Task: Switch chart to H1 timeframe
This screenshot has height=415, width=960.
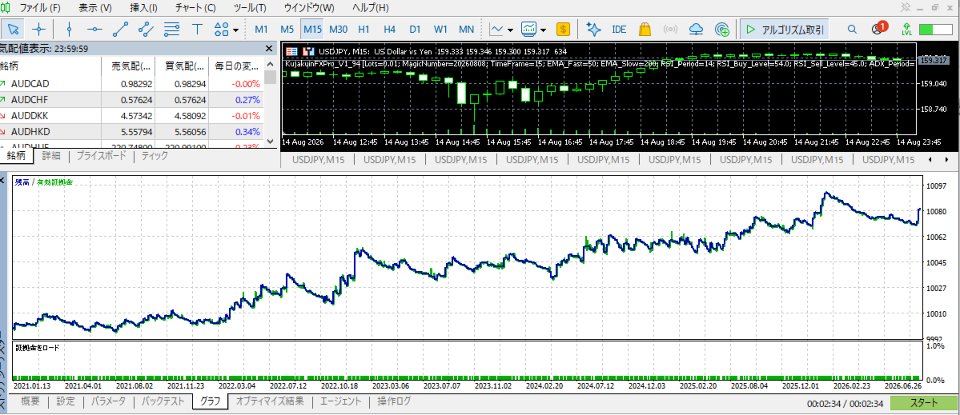Action: 364,29
